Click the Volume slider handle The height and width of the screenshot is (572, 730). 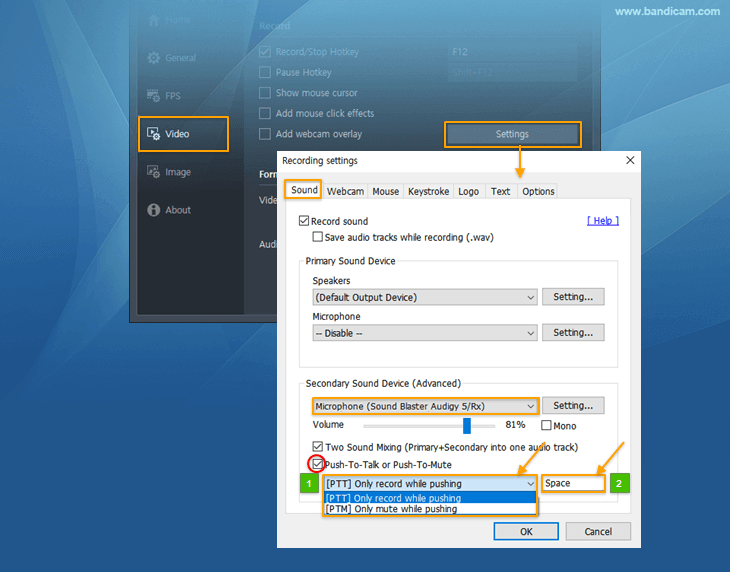point(467,425)
